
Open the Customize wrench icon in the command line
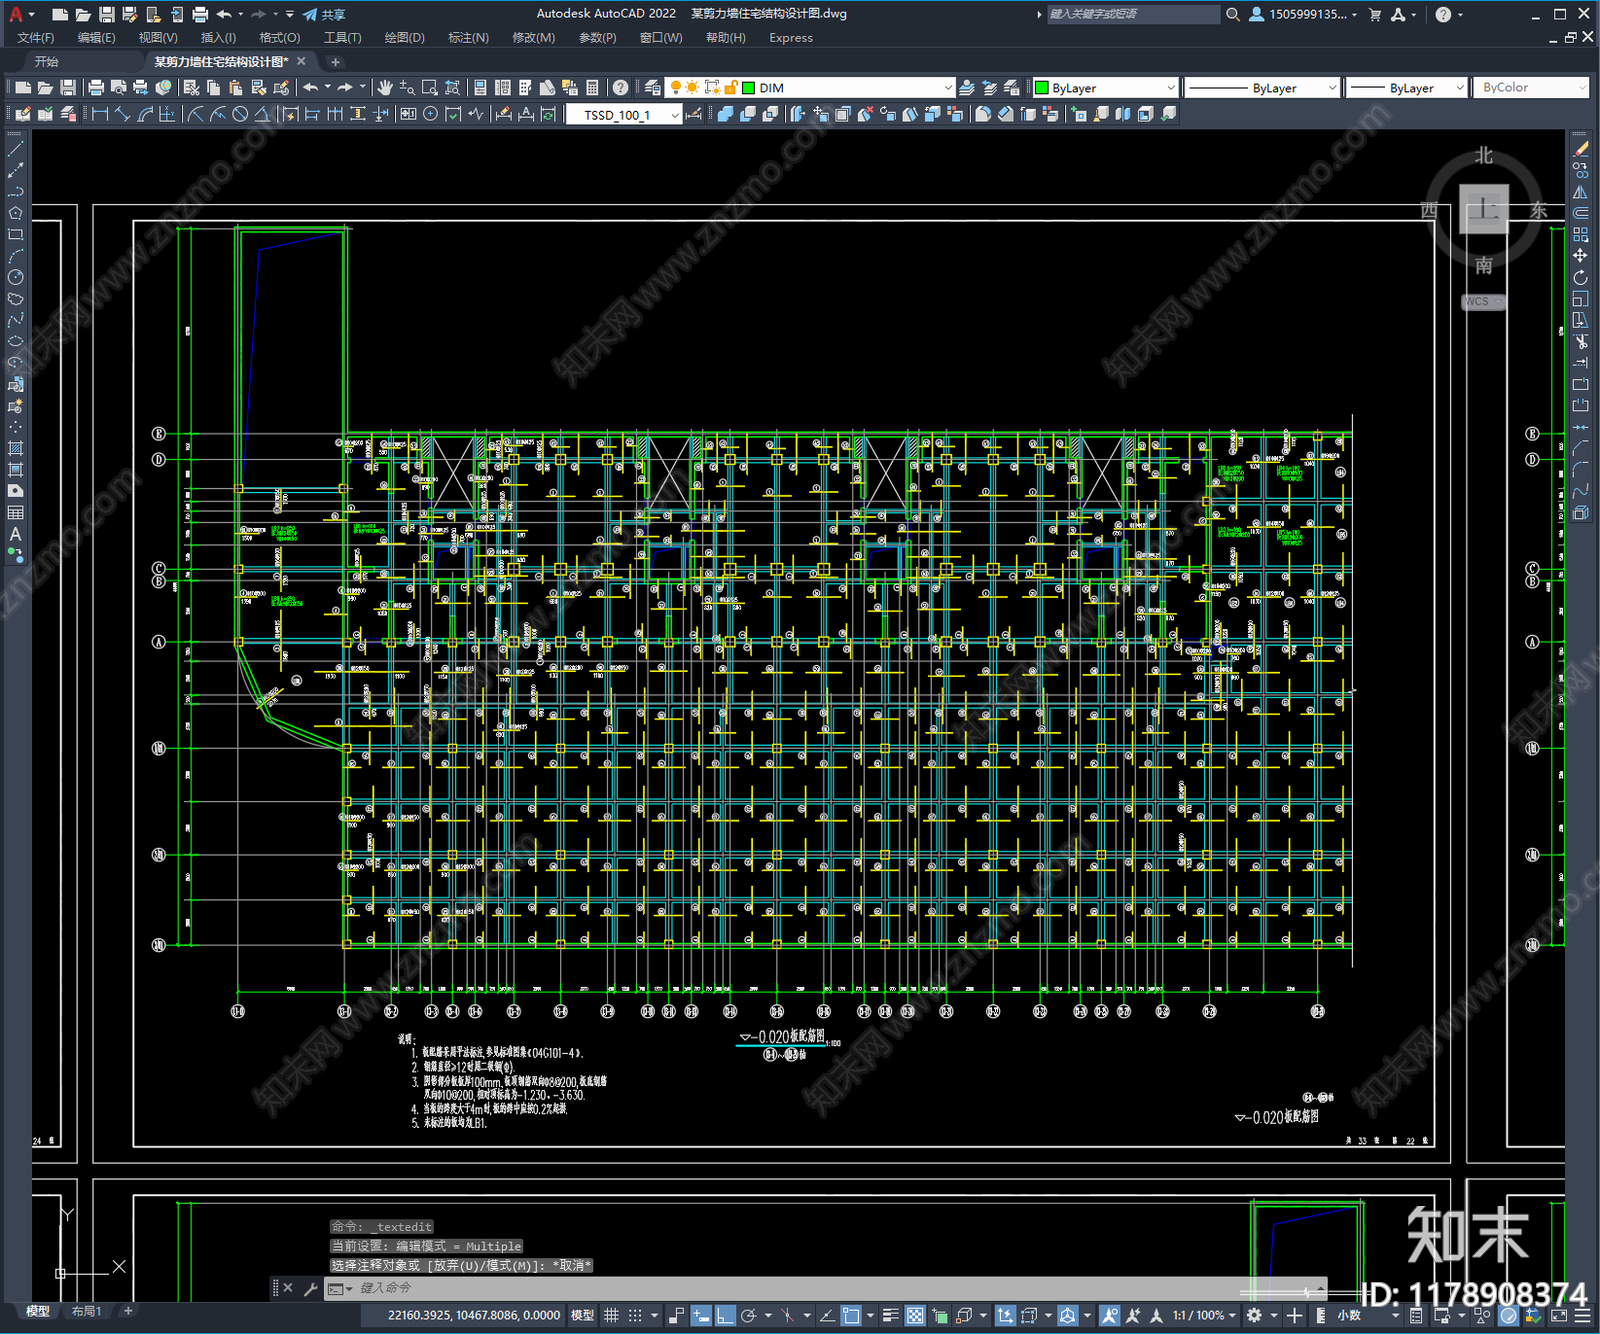coord(310,1288)
